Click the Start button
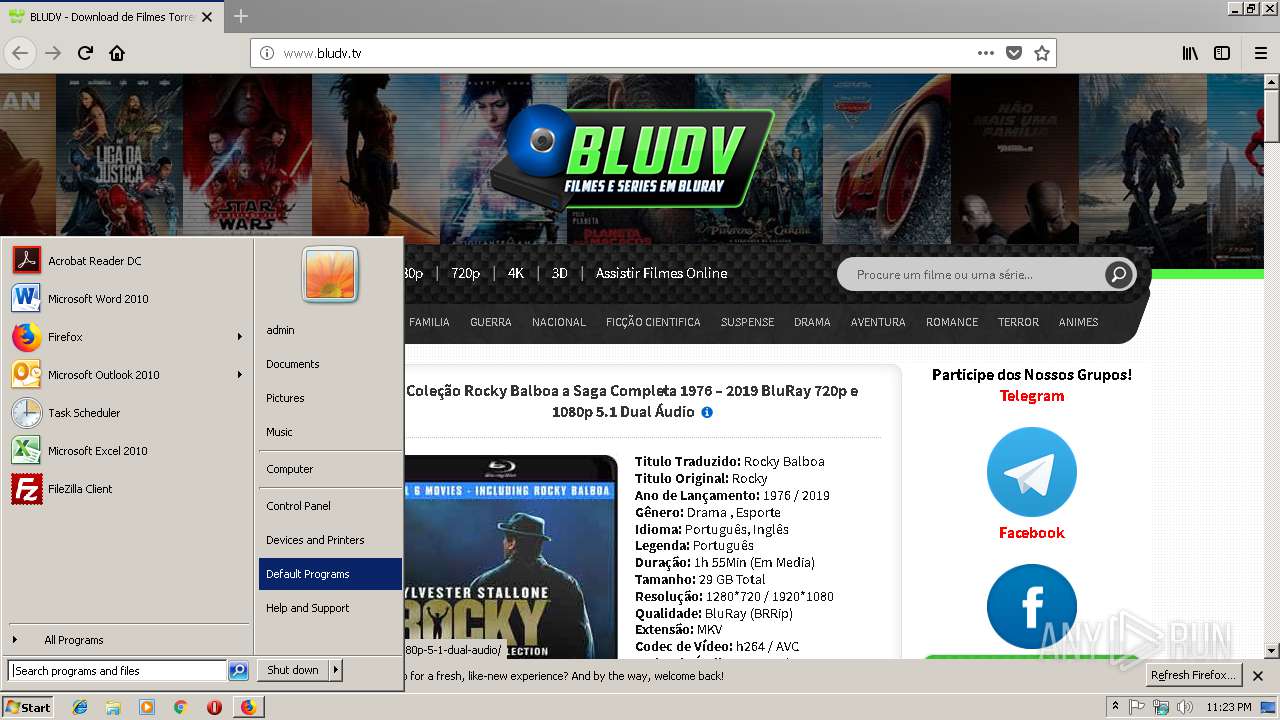Viewport: 1280px width, 720px height. [28, 707]
